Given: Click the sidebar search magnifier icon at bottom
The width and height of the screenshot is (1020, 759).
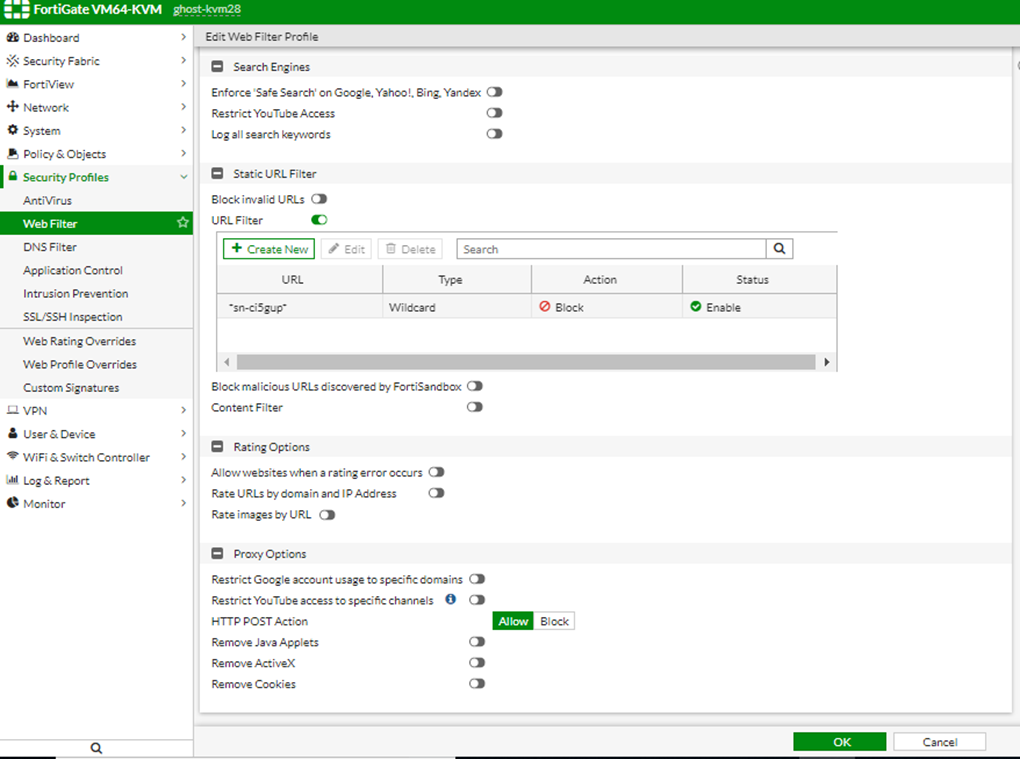Looking at the screenshot, I should pyautogui.click(x=96, y=747).
